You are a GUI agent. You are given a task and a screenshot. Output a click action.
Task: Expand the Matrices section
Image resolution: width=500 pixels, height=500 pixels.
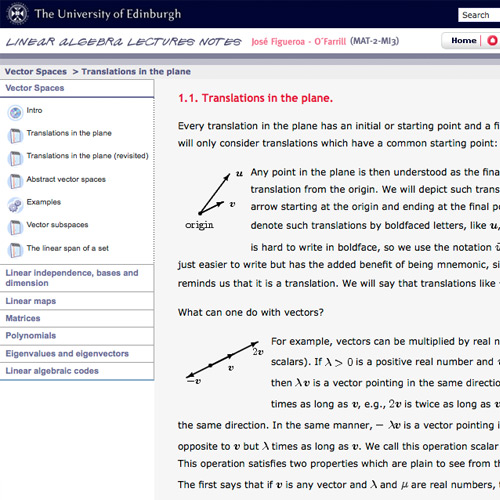(77, 318)
